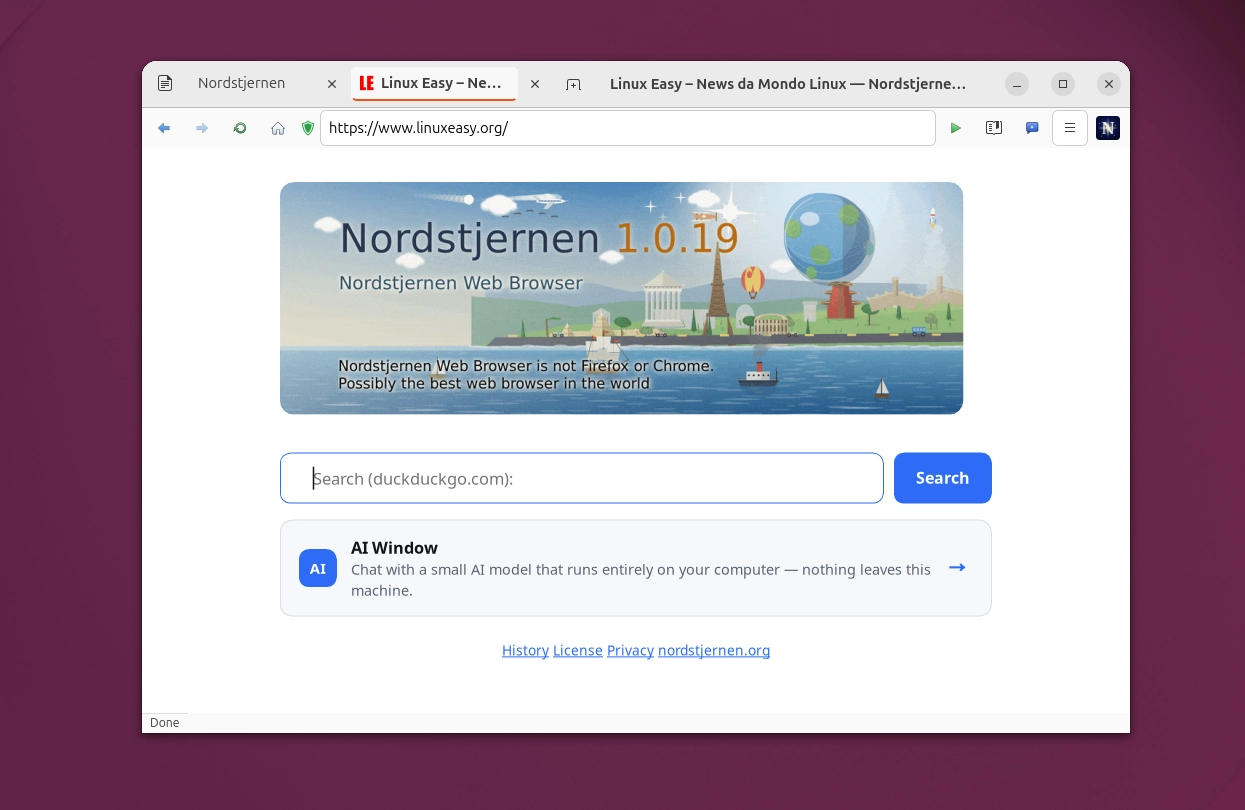Click into the duckduckgo search field
Image resolution: width=1245 pixels, height=810 pixels.
point(582,478)
